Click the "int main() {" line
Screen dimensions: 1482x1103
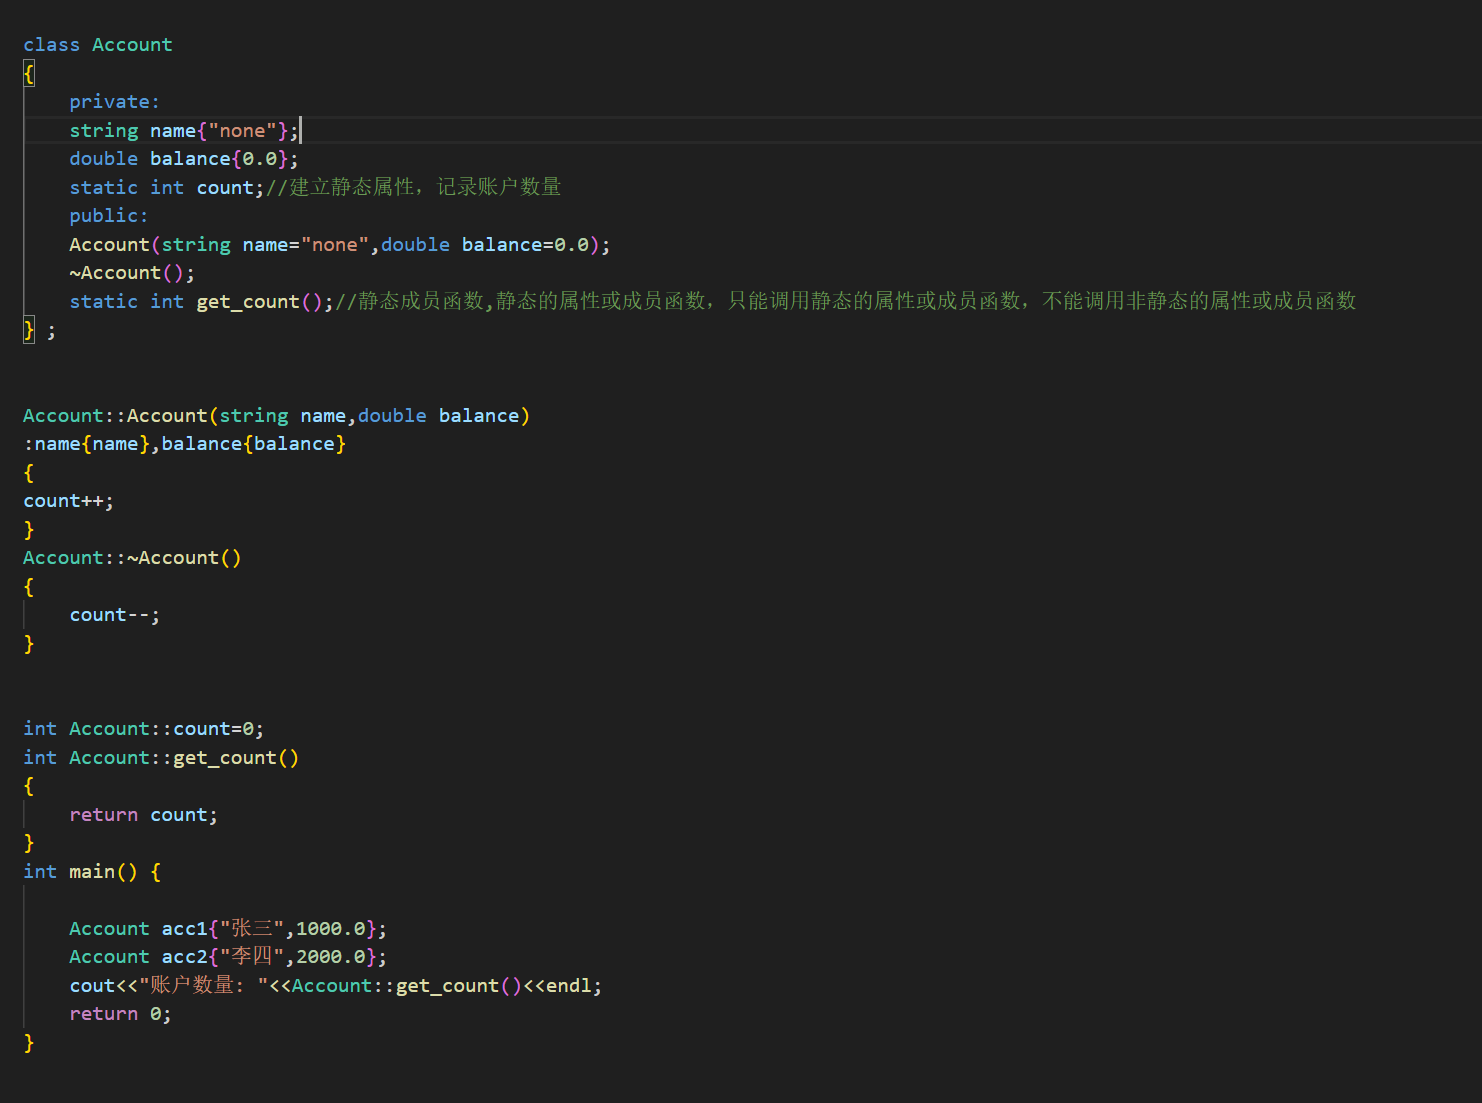tap(92, 872)
